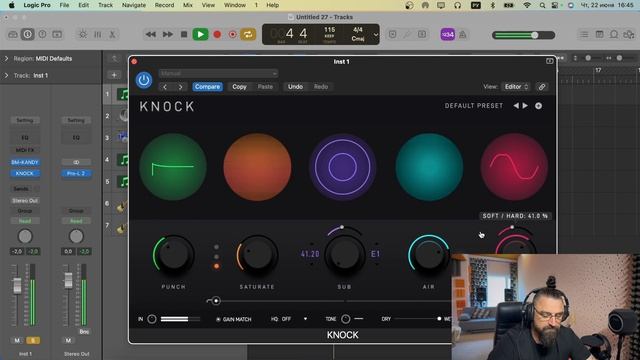Open Note Pads icon

tap(599, 35)
